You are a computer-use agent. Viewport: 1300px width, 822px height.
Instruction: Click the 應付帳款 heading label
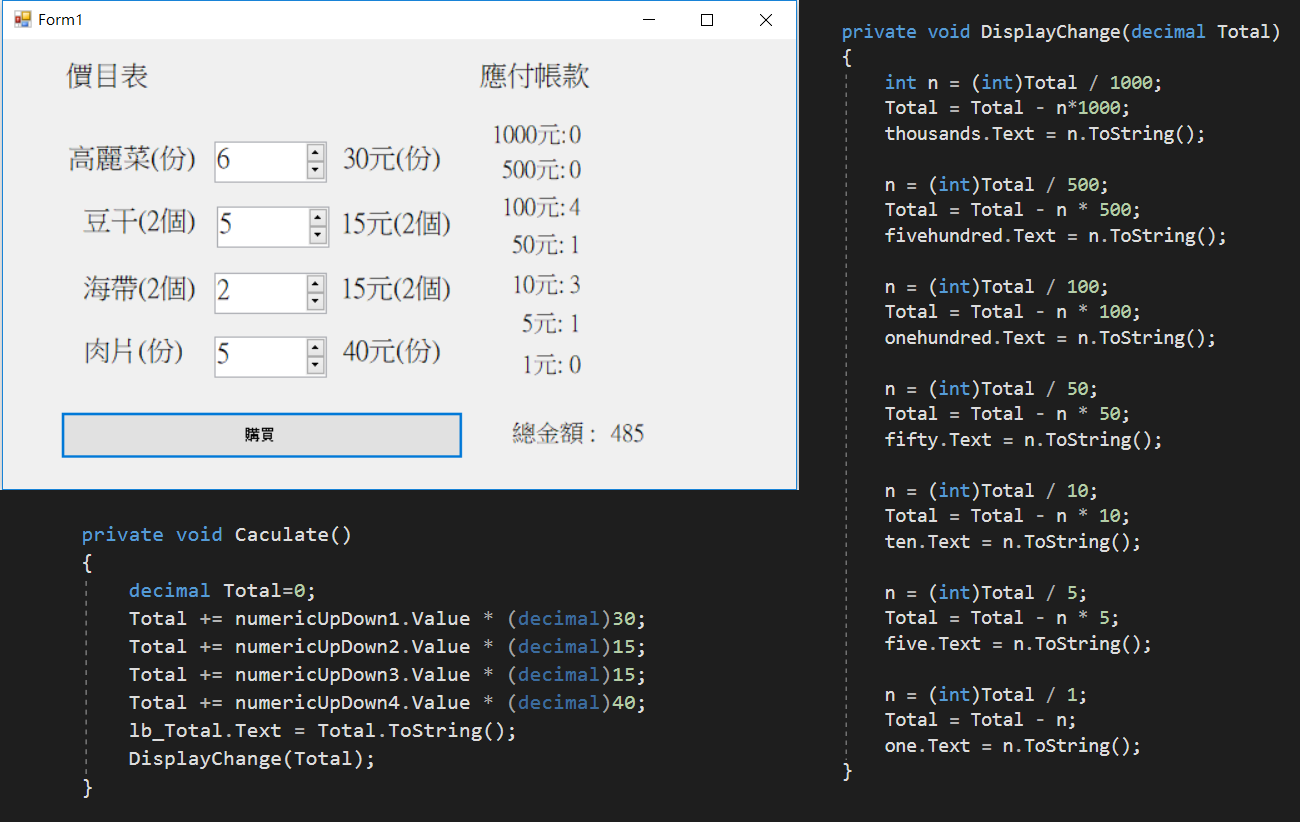coord(535,77)
